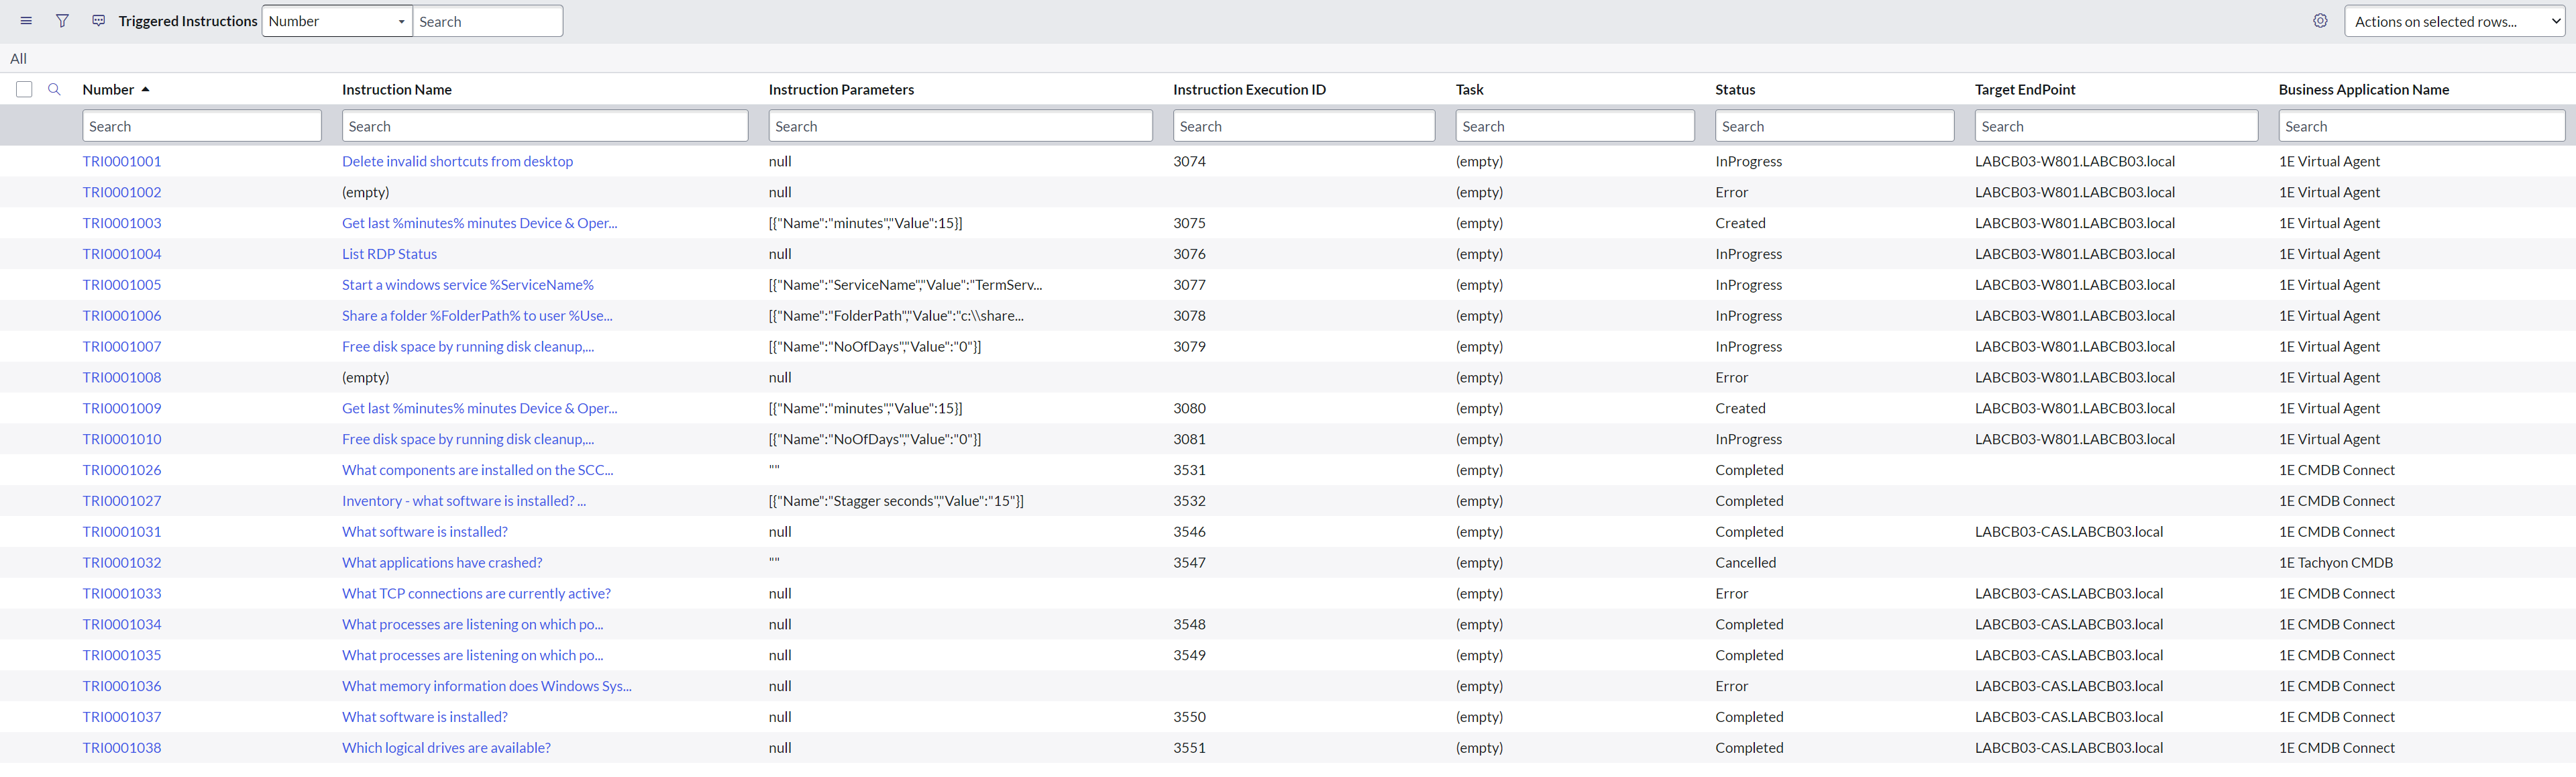
Task: Click execution ID 3074 cell
Action: pyautogui.click(x=1190, y=161)
